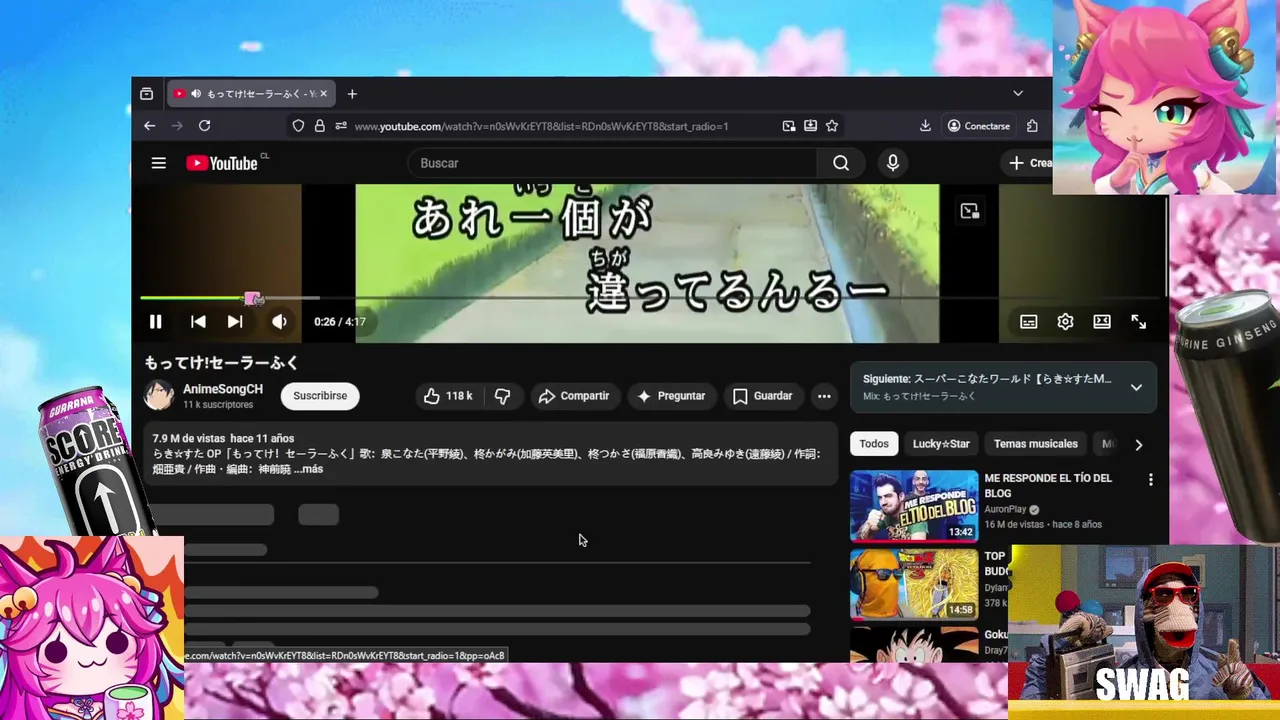This screenshot has height=720, width=1280.
Task: Open options for AuronPlay video
Action: pos(1150,480)
